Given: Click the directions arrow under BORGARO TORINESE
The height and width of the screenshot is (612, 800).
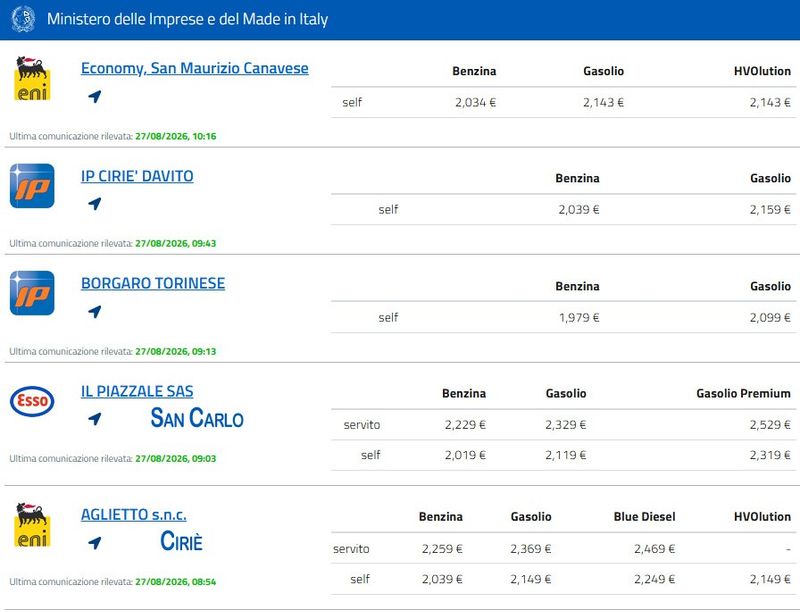Looking at the screenshot, I should click(x=95, y=311).
